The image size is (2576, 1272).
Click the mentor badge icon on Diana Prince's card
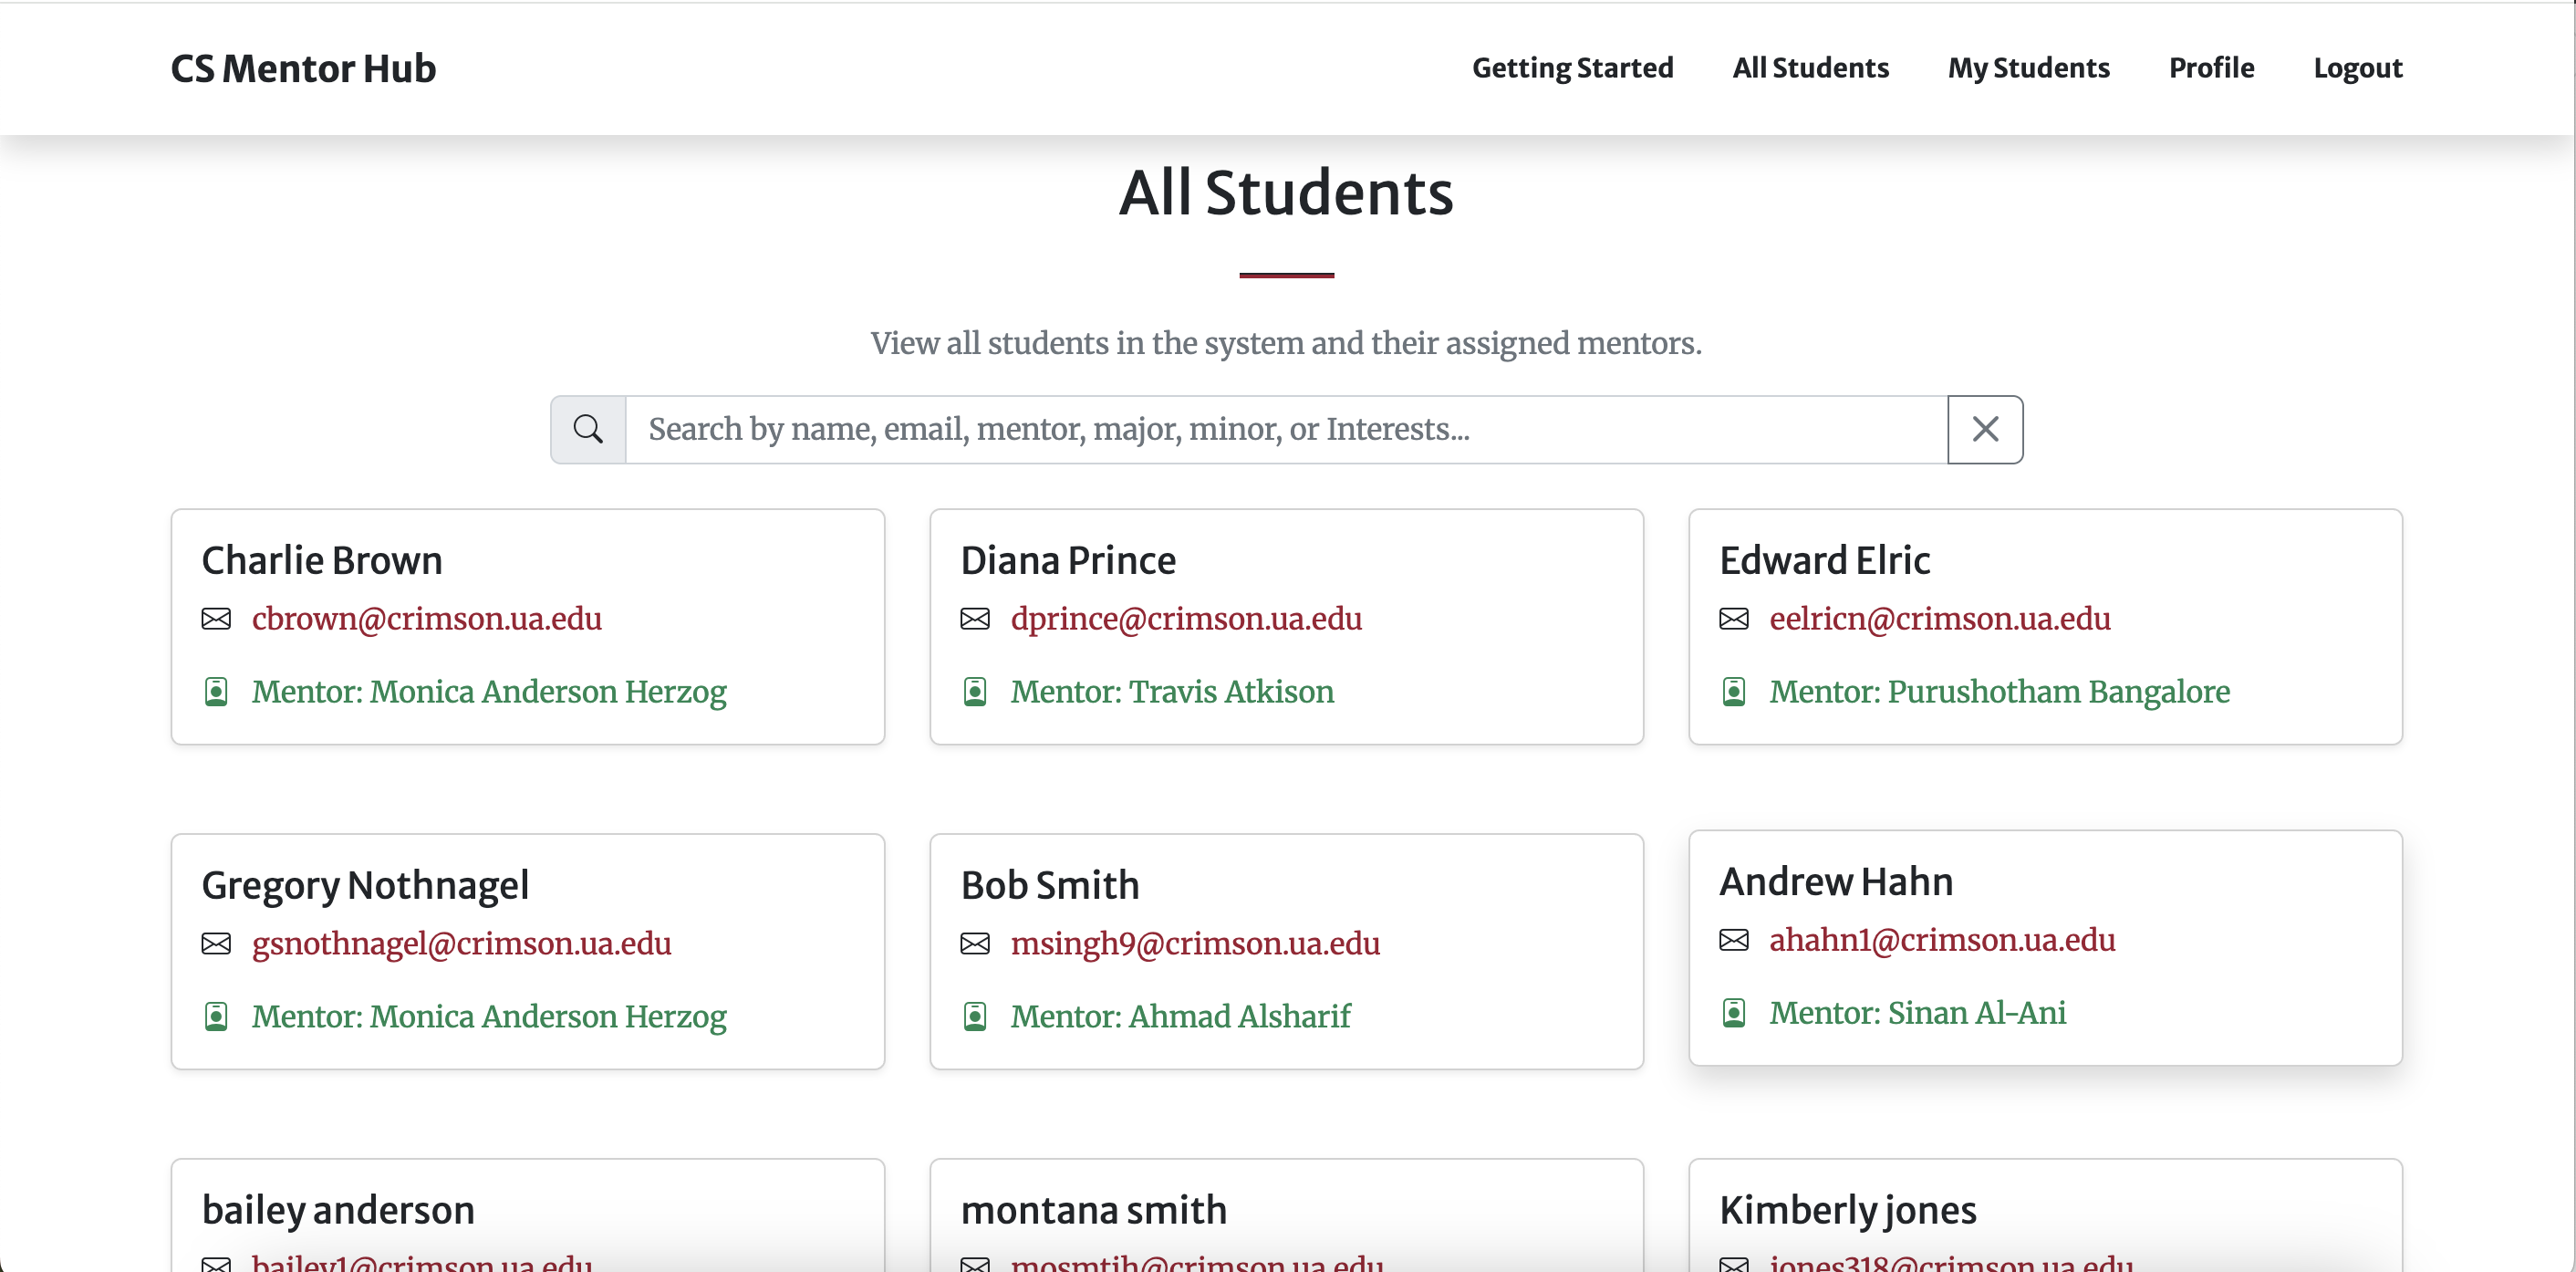click(974, 691)
